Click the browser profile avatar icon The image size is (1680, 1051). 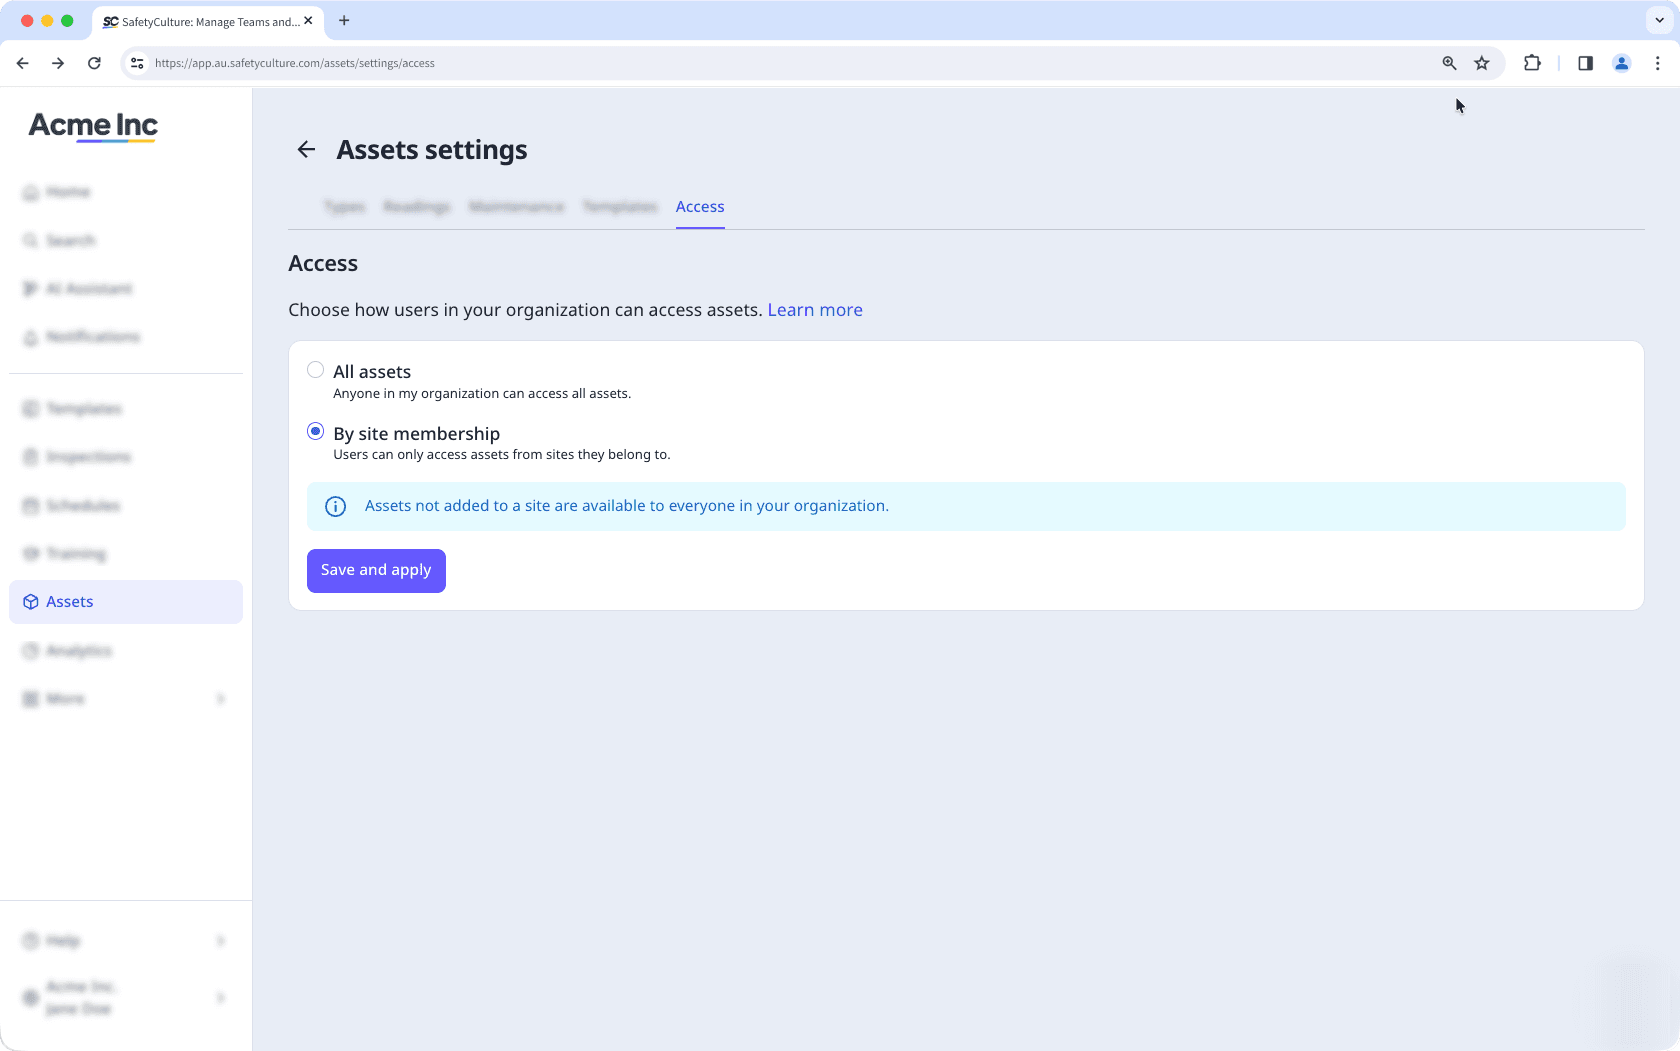[1621, 63]
